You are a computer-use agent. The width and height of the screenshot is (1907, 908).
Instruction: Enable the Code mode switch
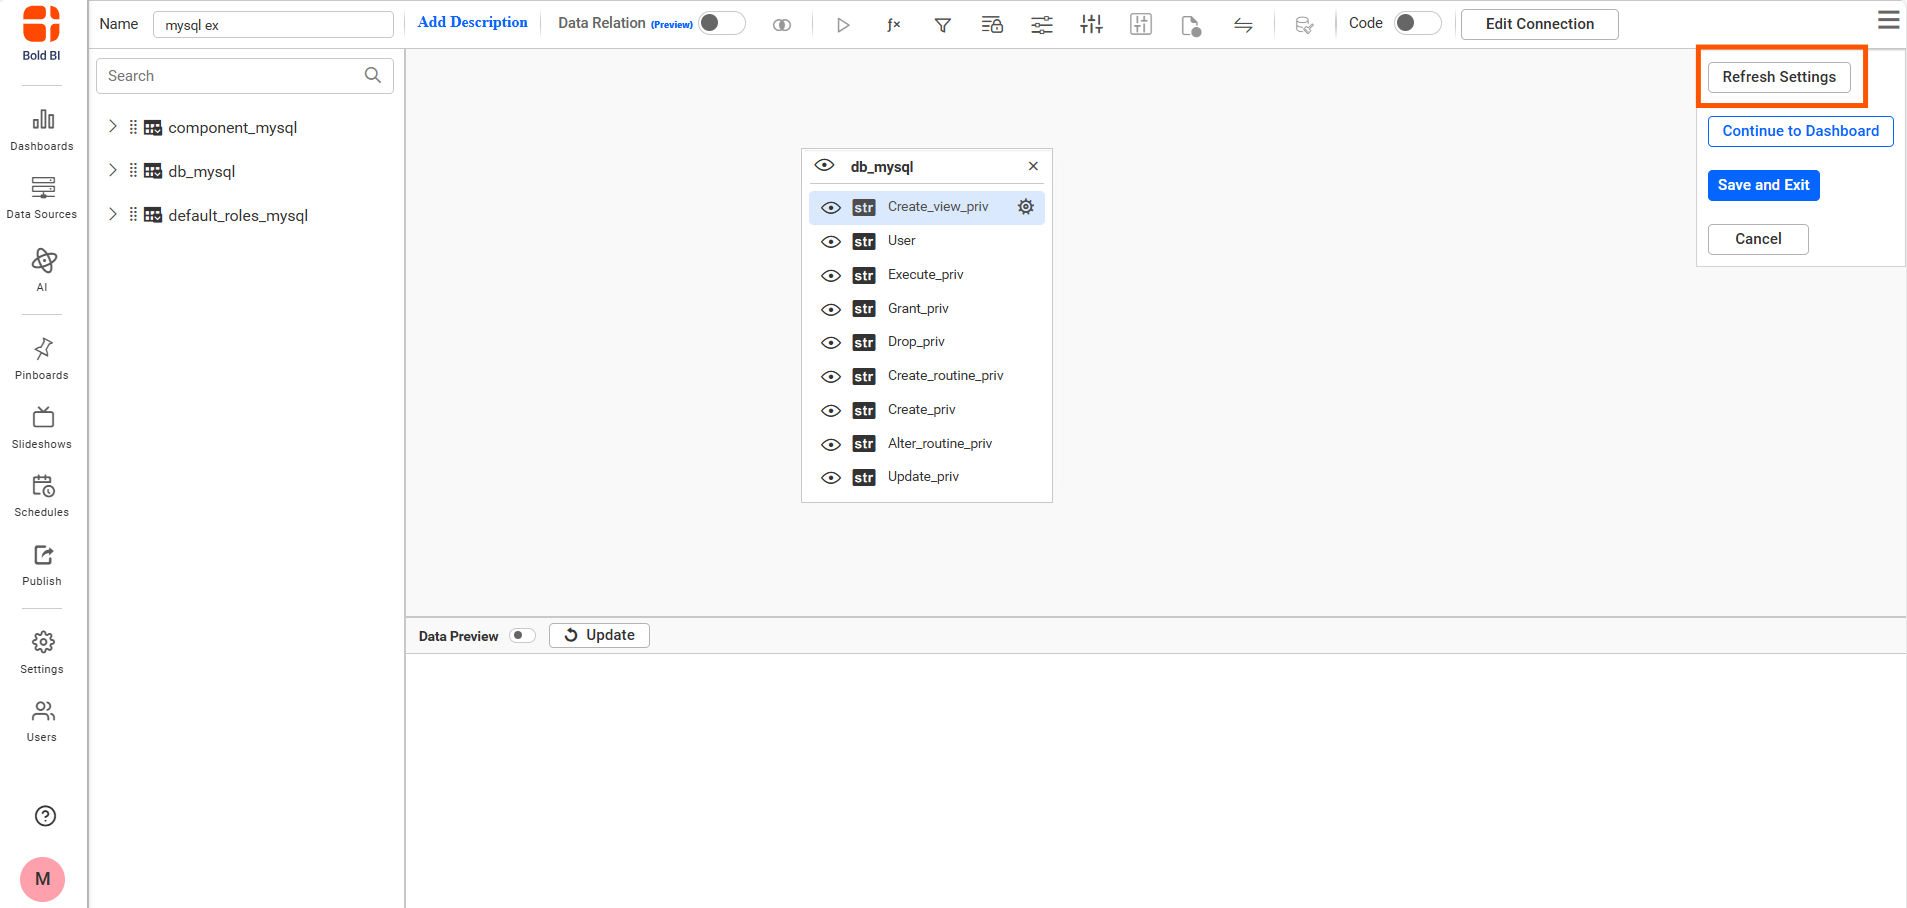point(1417,23)
